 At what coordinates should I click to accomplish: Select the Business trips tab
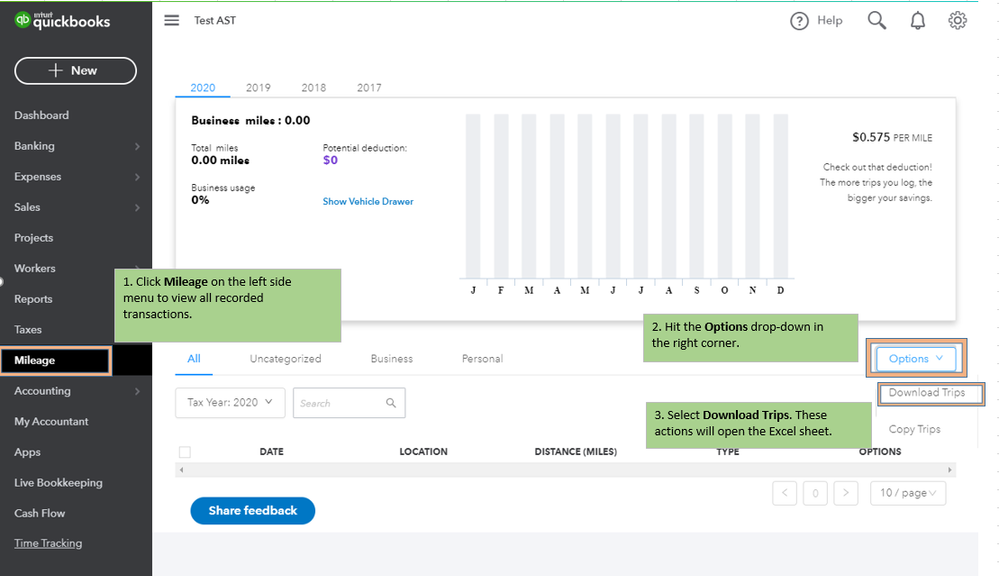(x=391, y=359)
